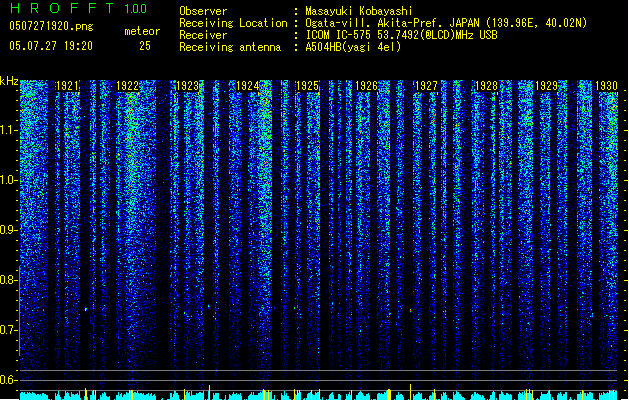Click the Receiver label
The image size is (629, 400).
pos(203,35)
